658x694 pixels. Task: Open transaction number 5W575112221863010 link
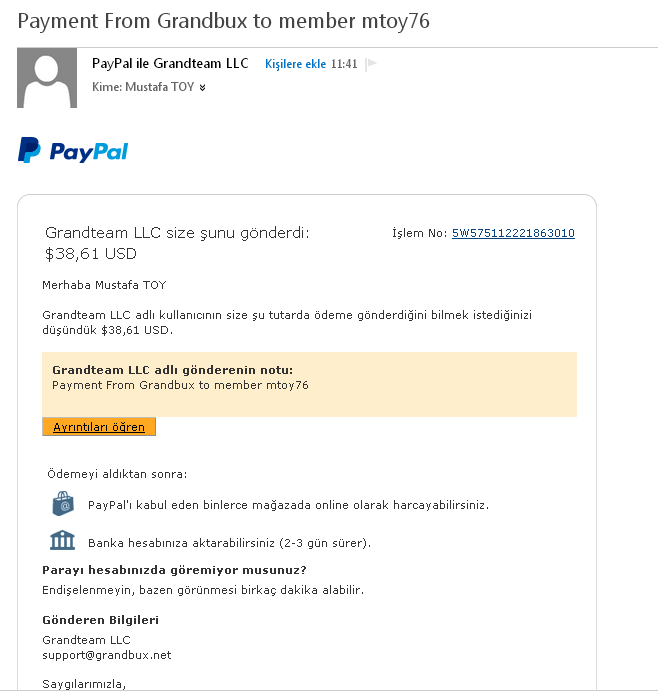point(513,233)
